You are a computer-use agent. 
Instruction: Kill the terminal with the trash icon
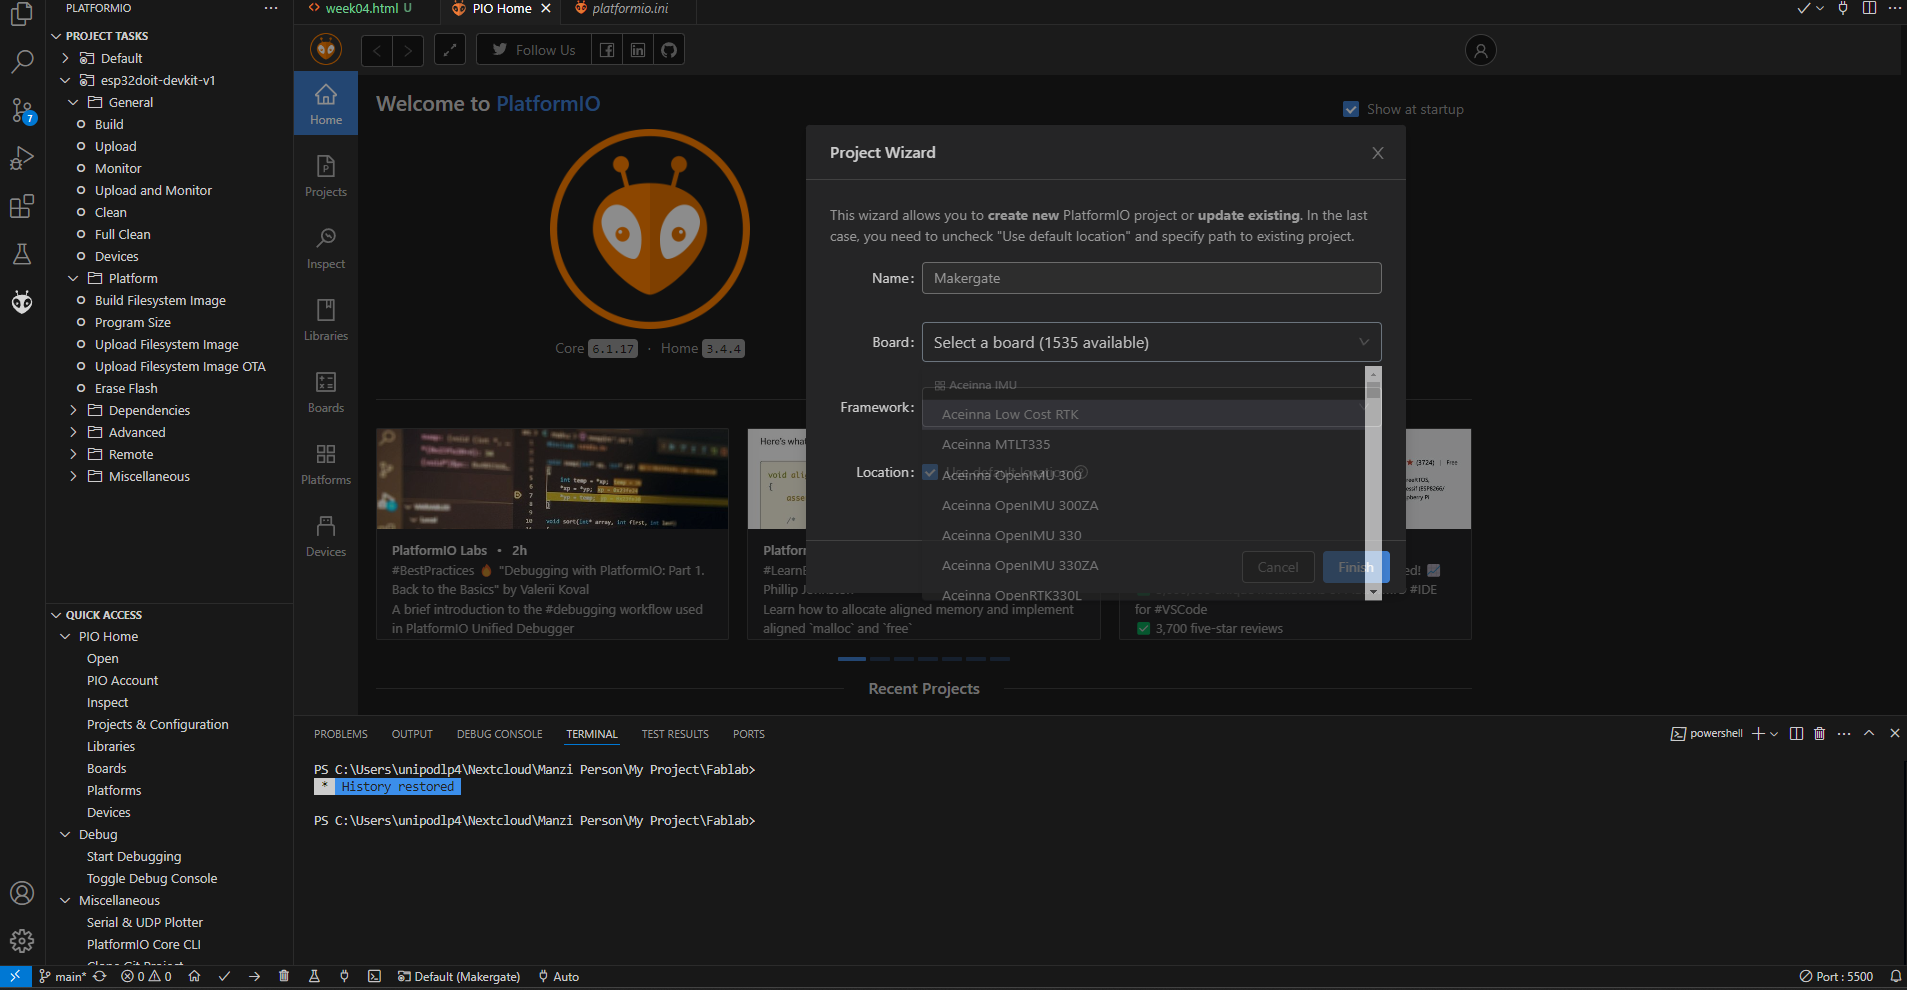point(1819,734)
